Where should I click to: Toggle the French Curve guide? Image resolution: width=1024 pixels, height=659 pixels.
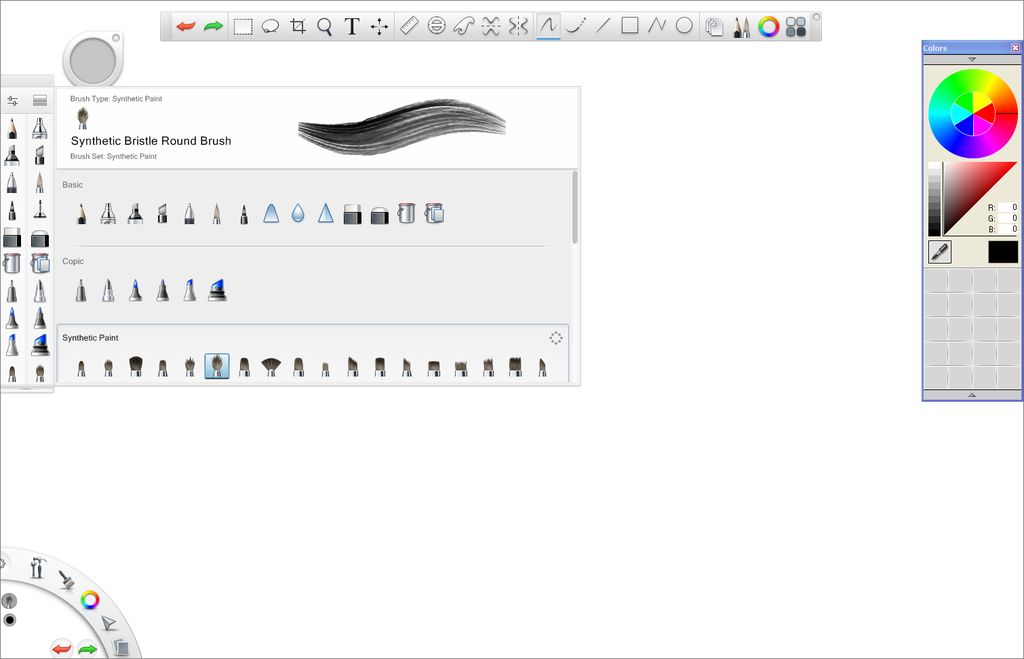[464, 26]
